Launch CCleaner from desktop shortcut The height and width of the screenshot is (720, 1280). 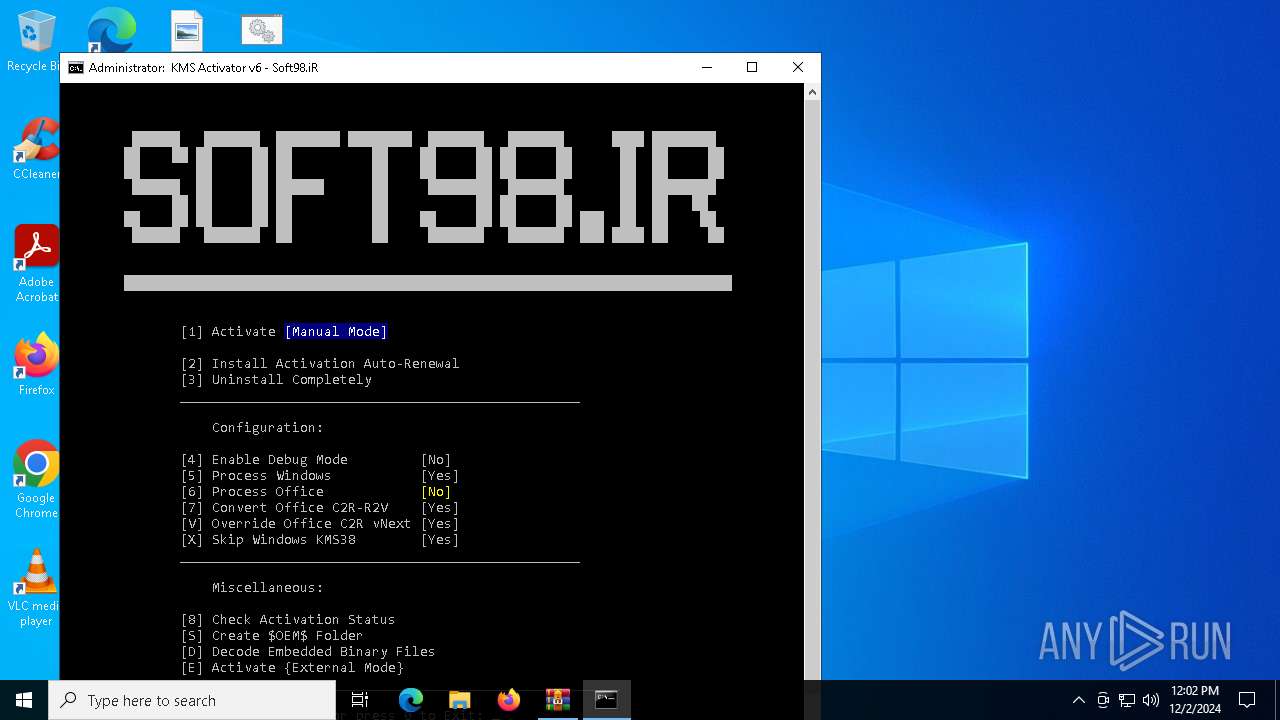[36, 150]
